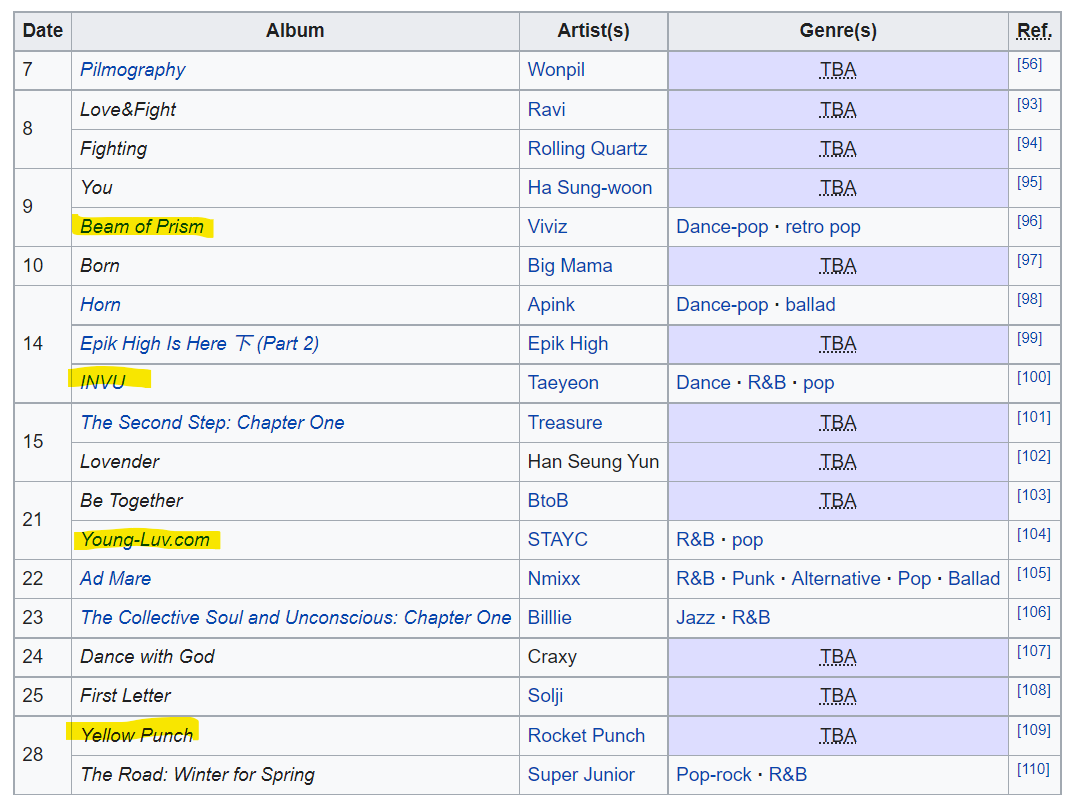Click retro pop genre in Viviz row

[822, 226]
